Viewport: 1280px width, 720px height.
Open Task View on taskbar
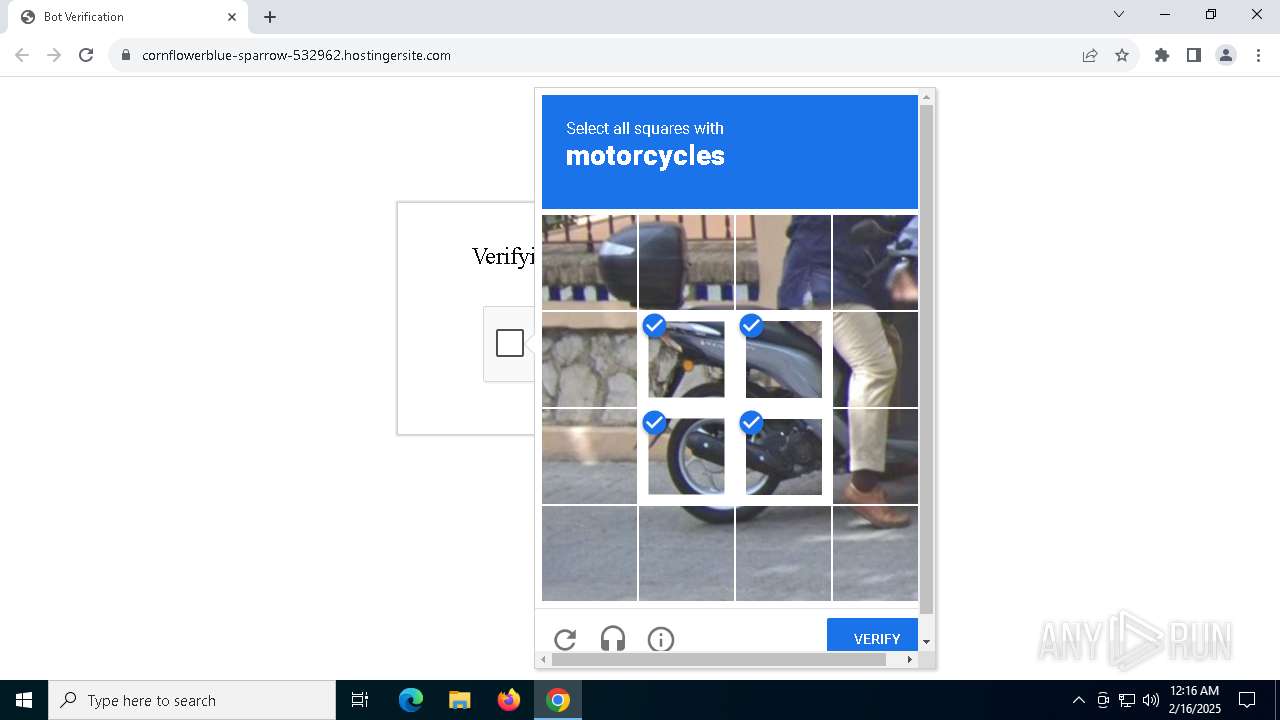pos(360,700)
